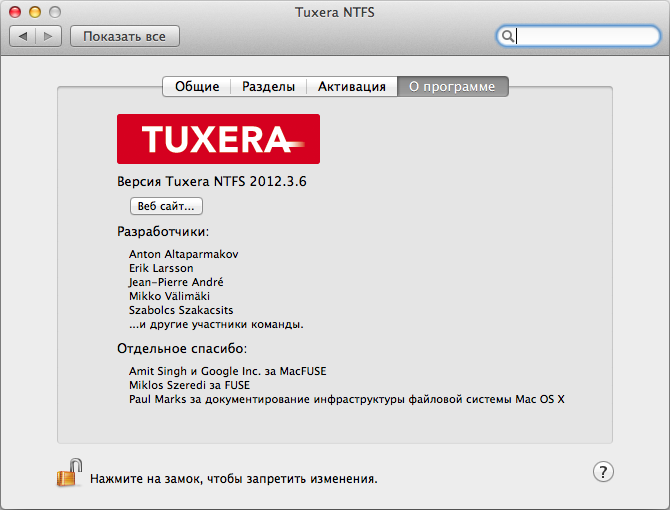Focus the search input field

click(578, 36)
